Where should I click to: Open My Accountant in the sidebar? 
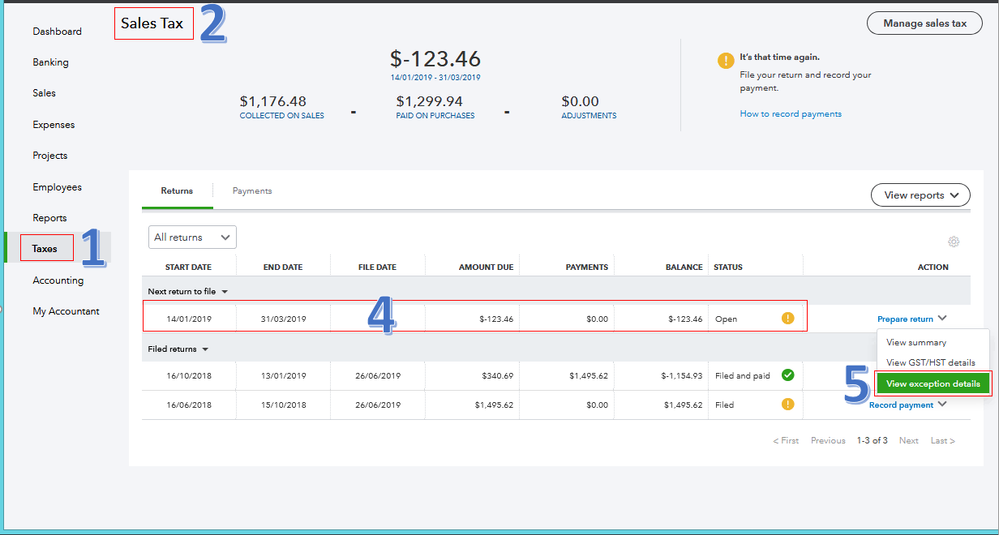click(66, 311)
